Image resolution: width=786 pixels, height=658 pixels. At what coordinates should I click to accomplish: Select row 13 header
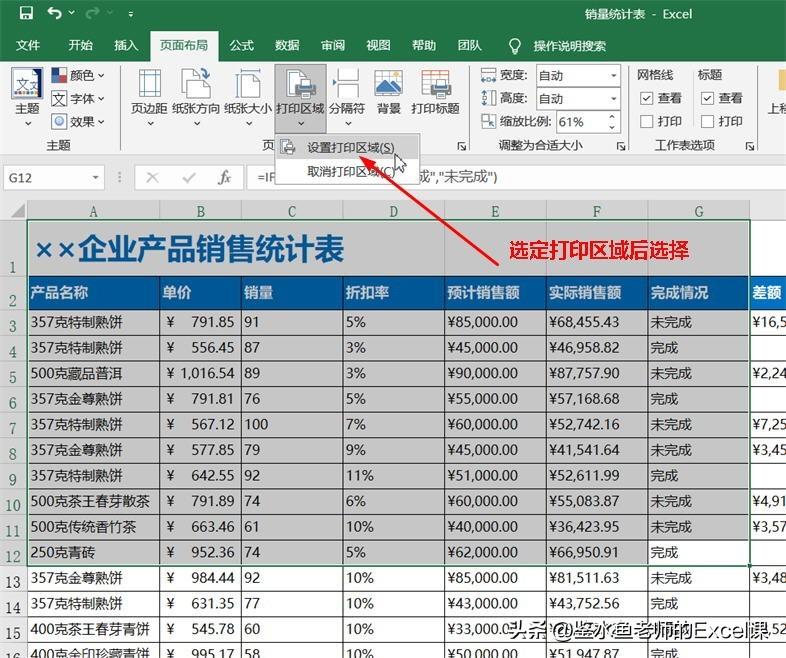click(x=13, y=579)
